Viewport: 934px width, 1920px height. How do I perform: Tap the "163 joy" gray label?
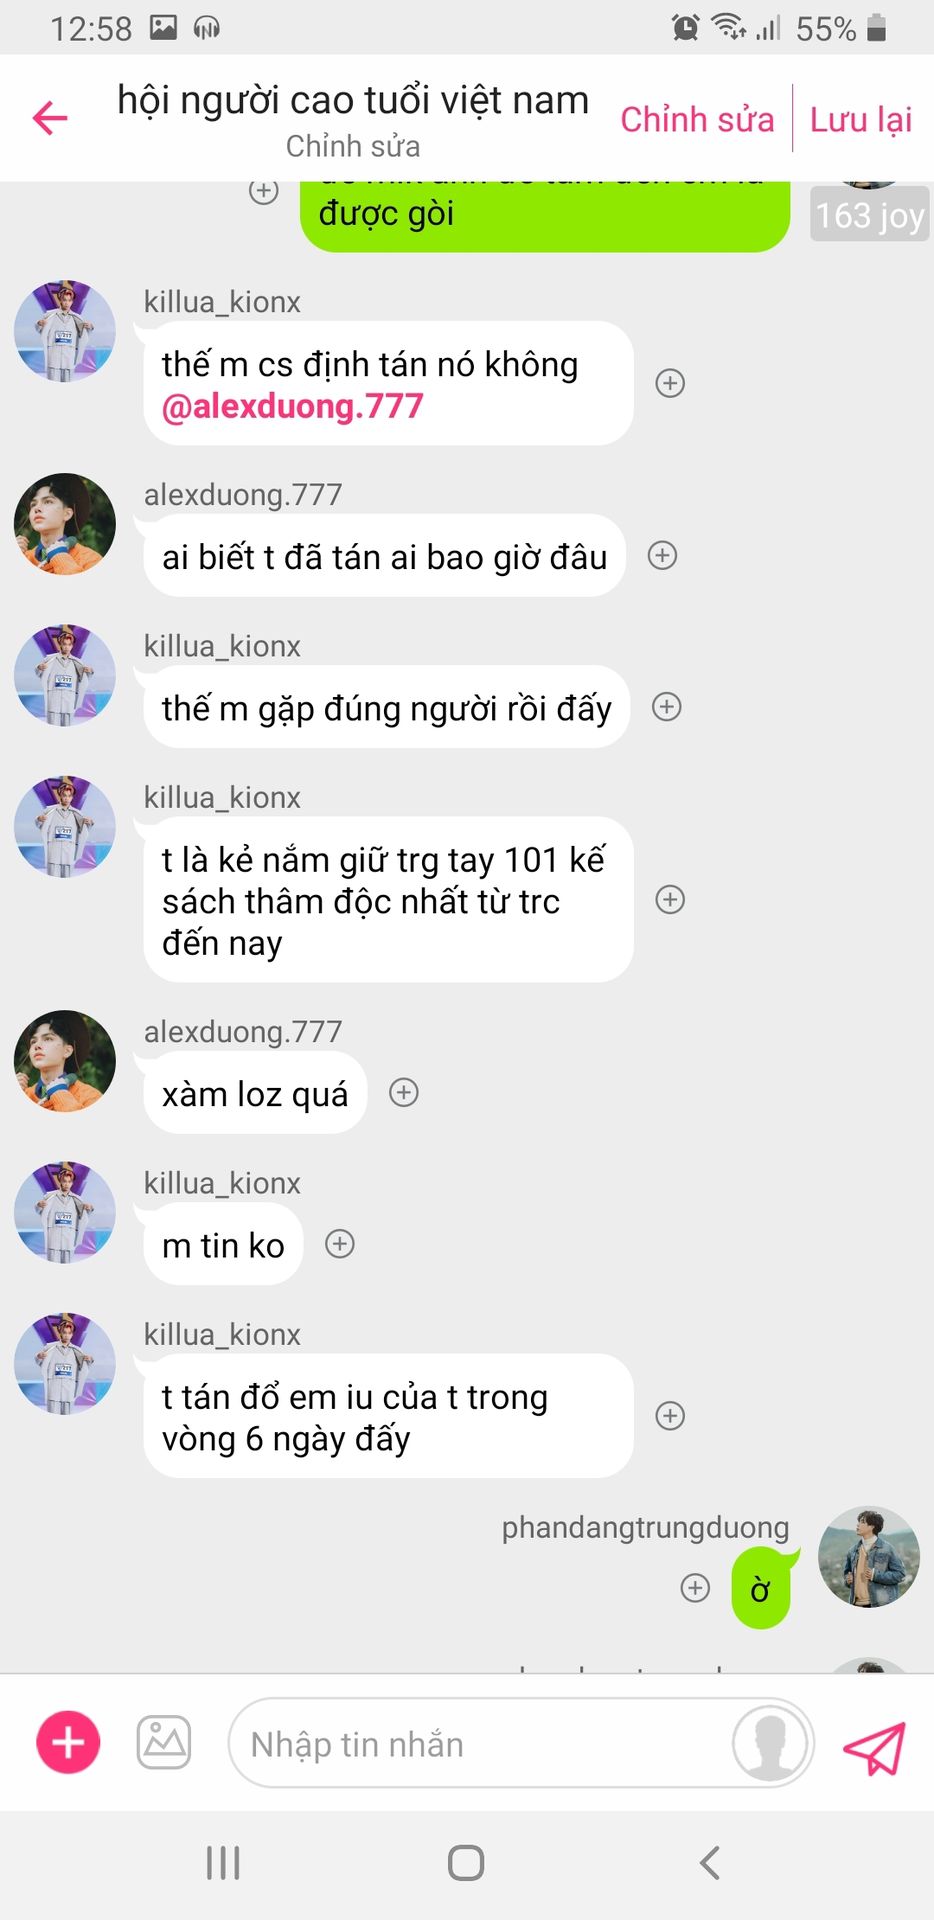(869, 214)
